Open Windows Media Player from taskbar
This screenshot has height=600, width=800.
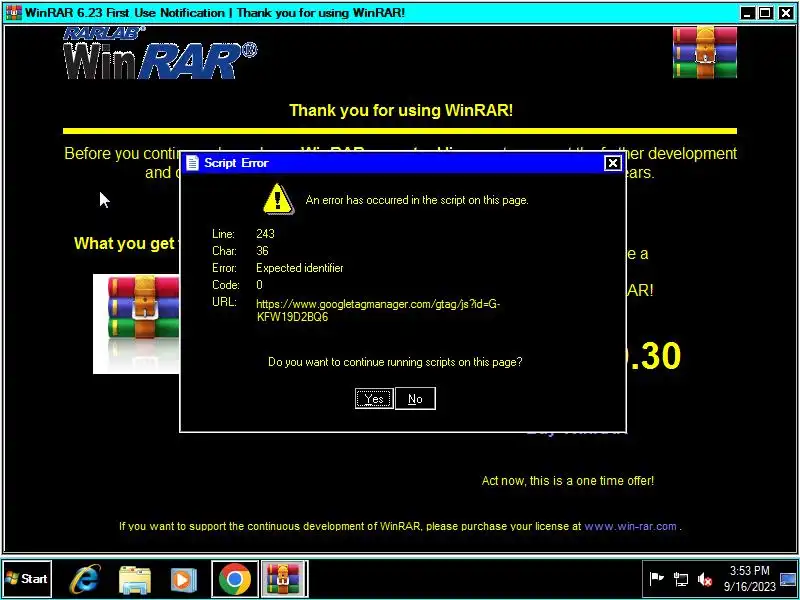tap(183, 580)
